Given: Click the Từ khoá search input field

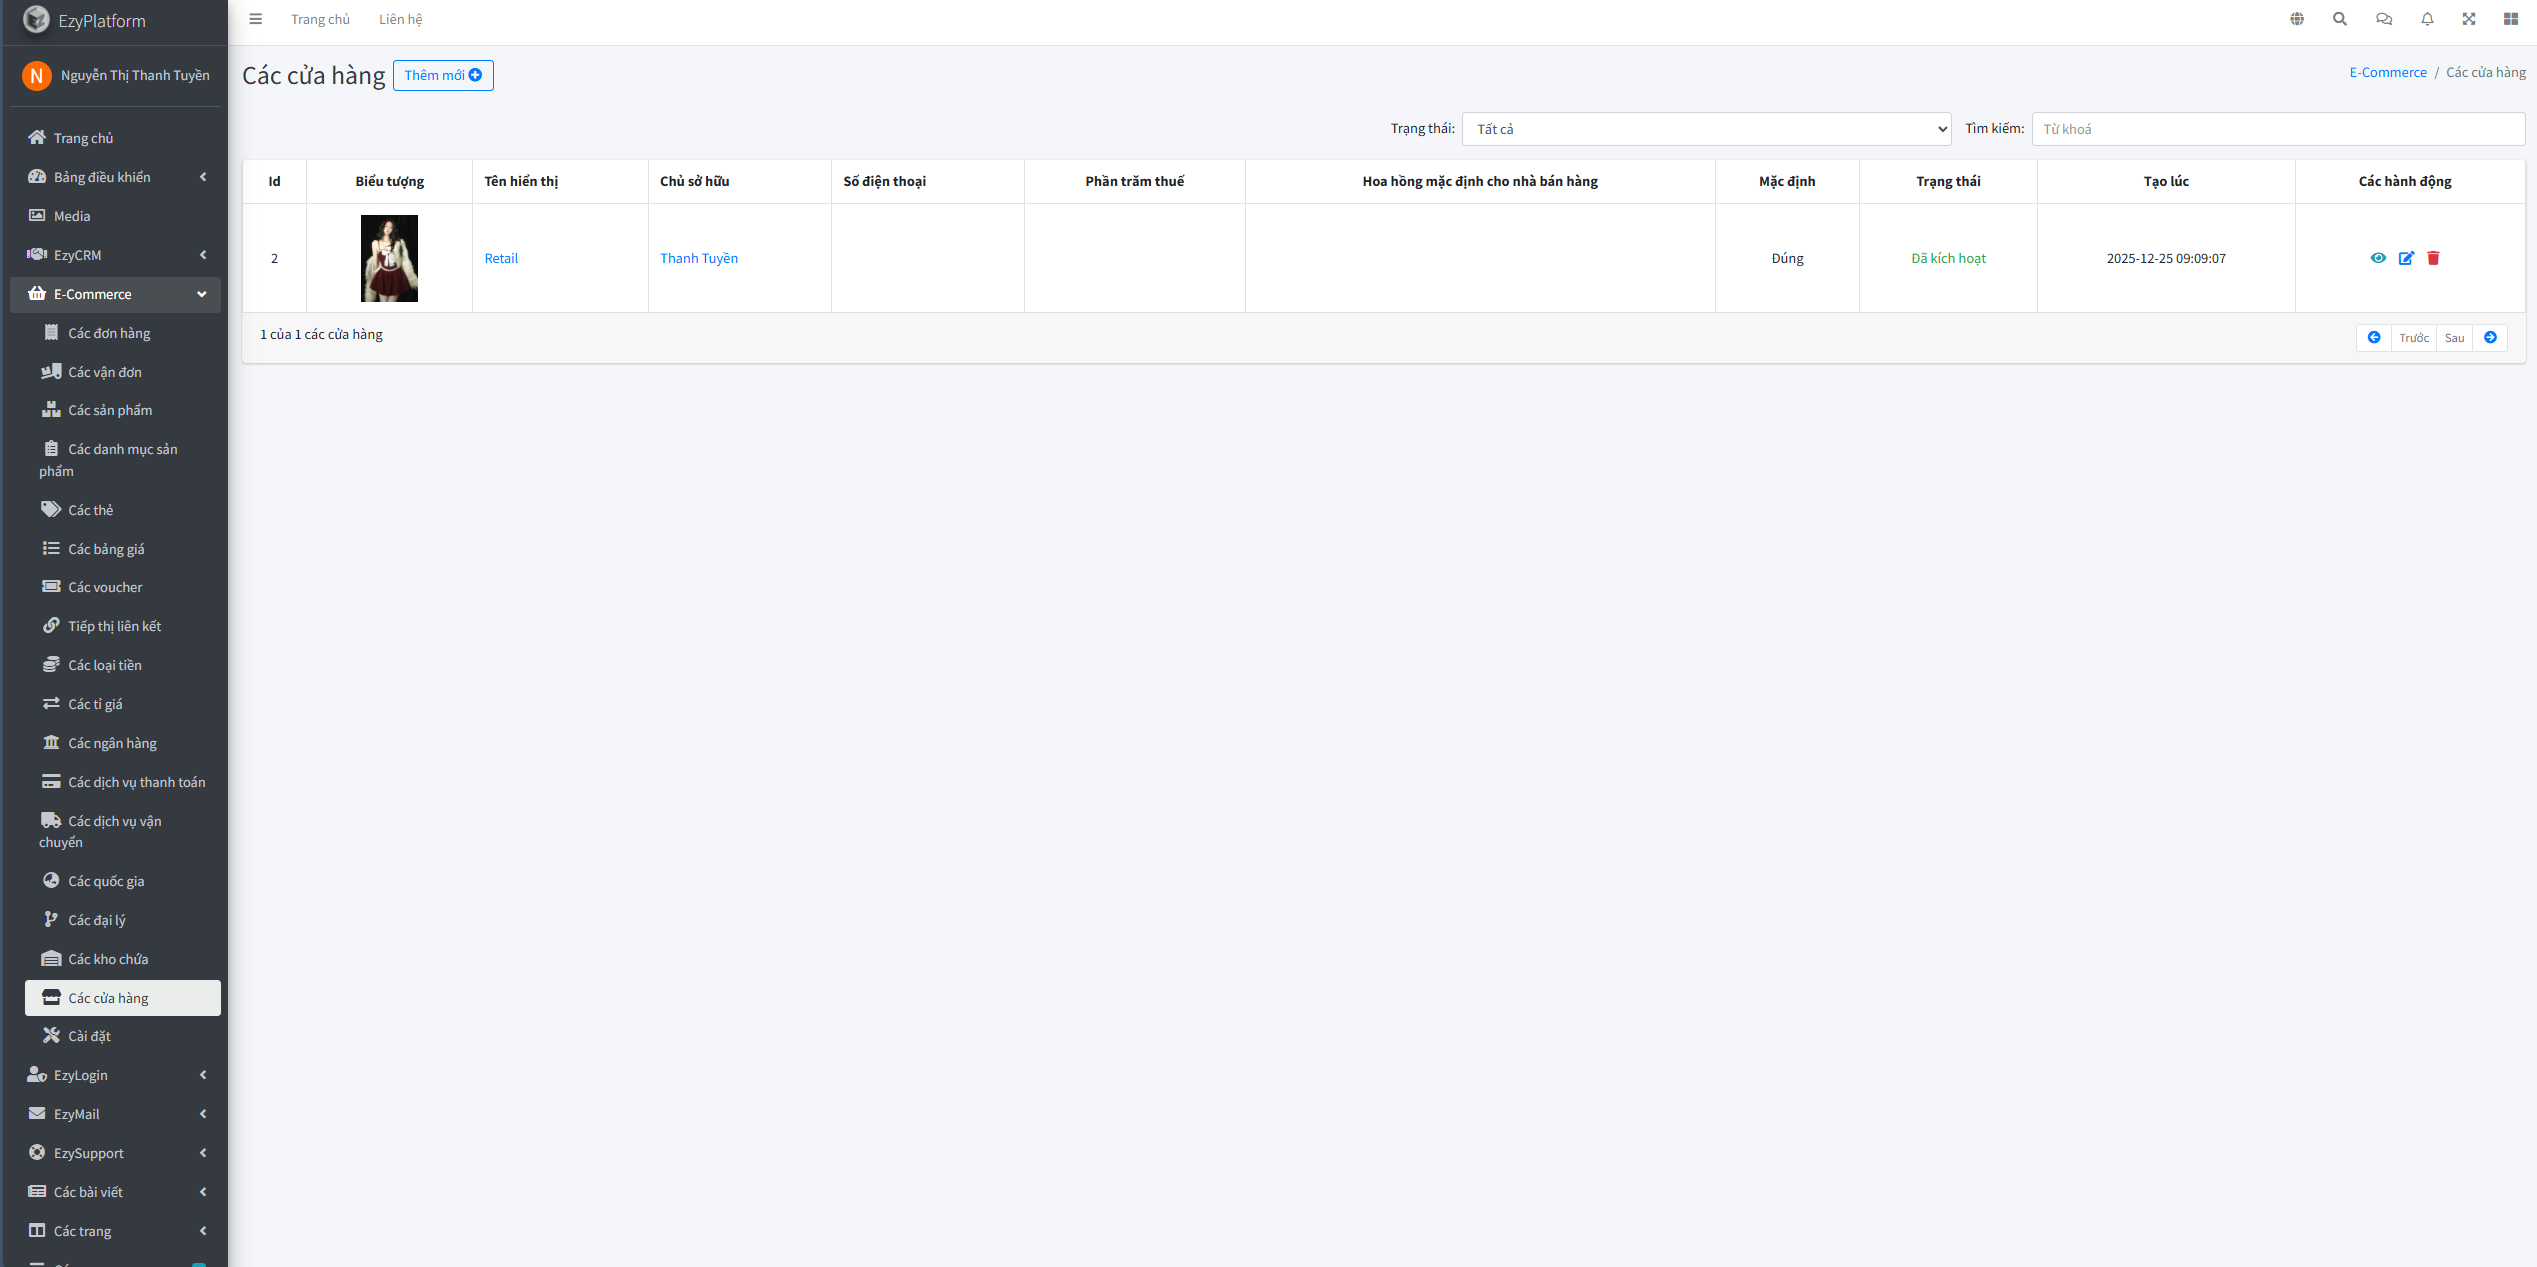Looking at the screenshot, I should tap(2277, 129).
